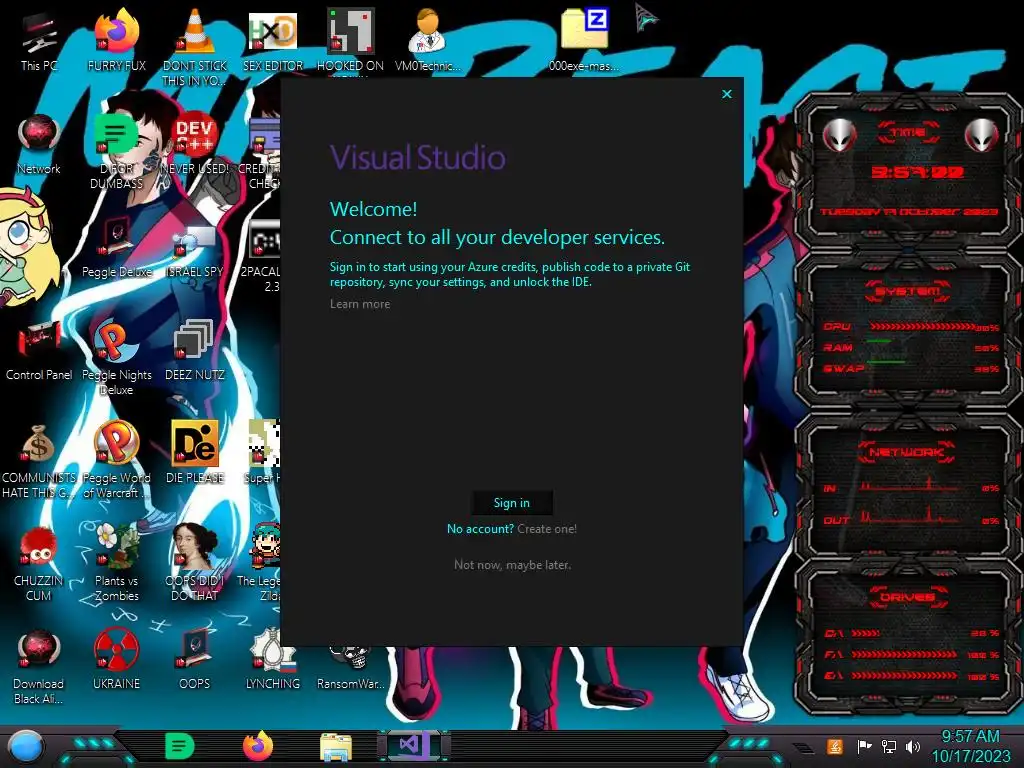1024x768 pixels.
Task: Click the F:\ drive usage bar
Action: (904, 654)
